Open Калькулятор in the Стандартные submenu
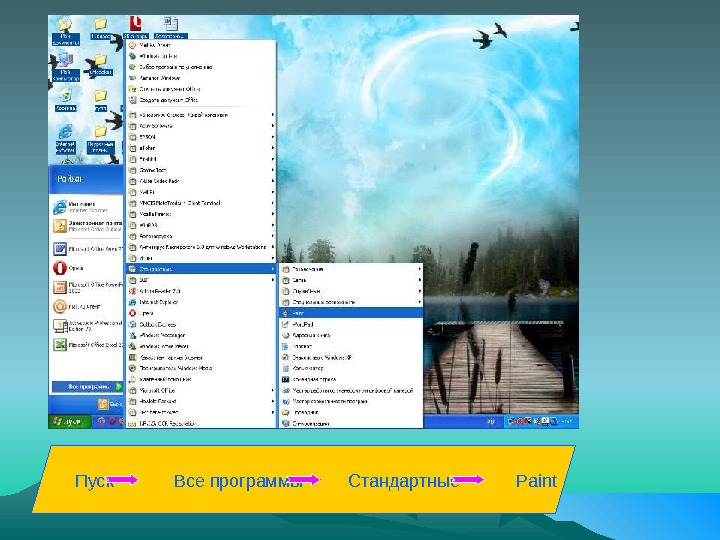This screenshot has height=540, width=720. pos(351,368)
